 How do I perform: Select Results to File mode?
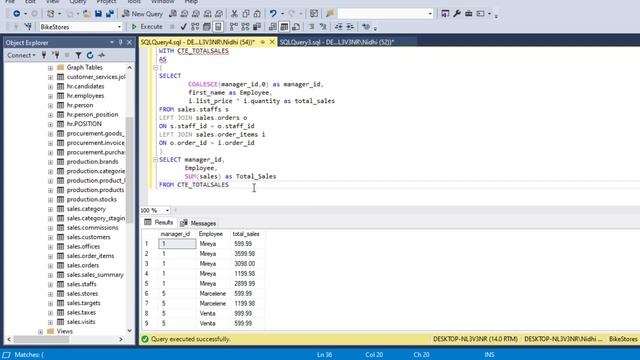296,27
